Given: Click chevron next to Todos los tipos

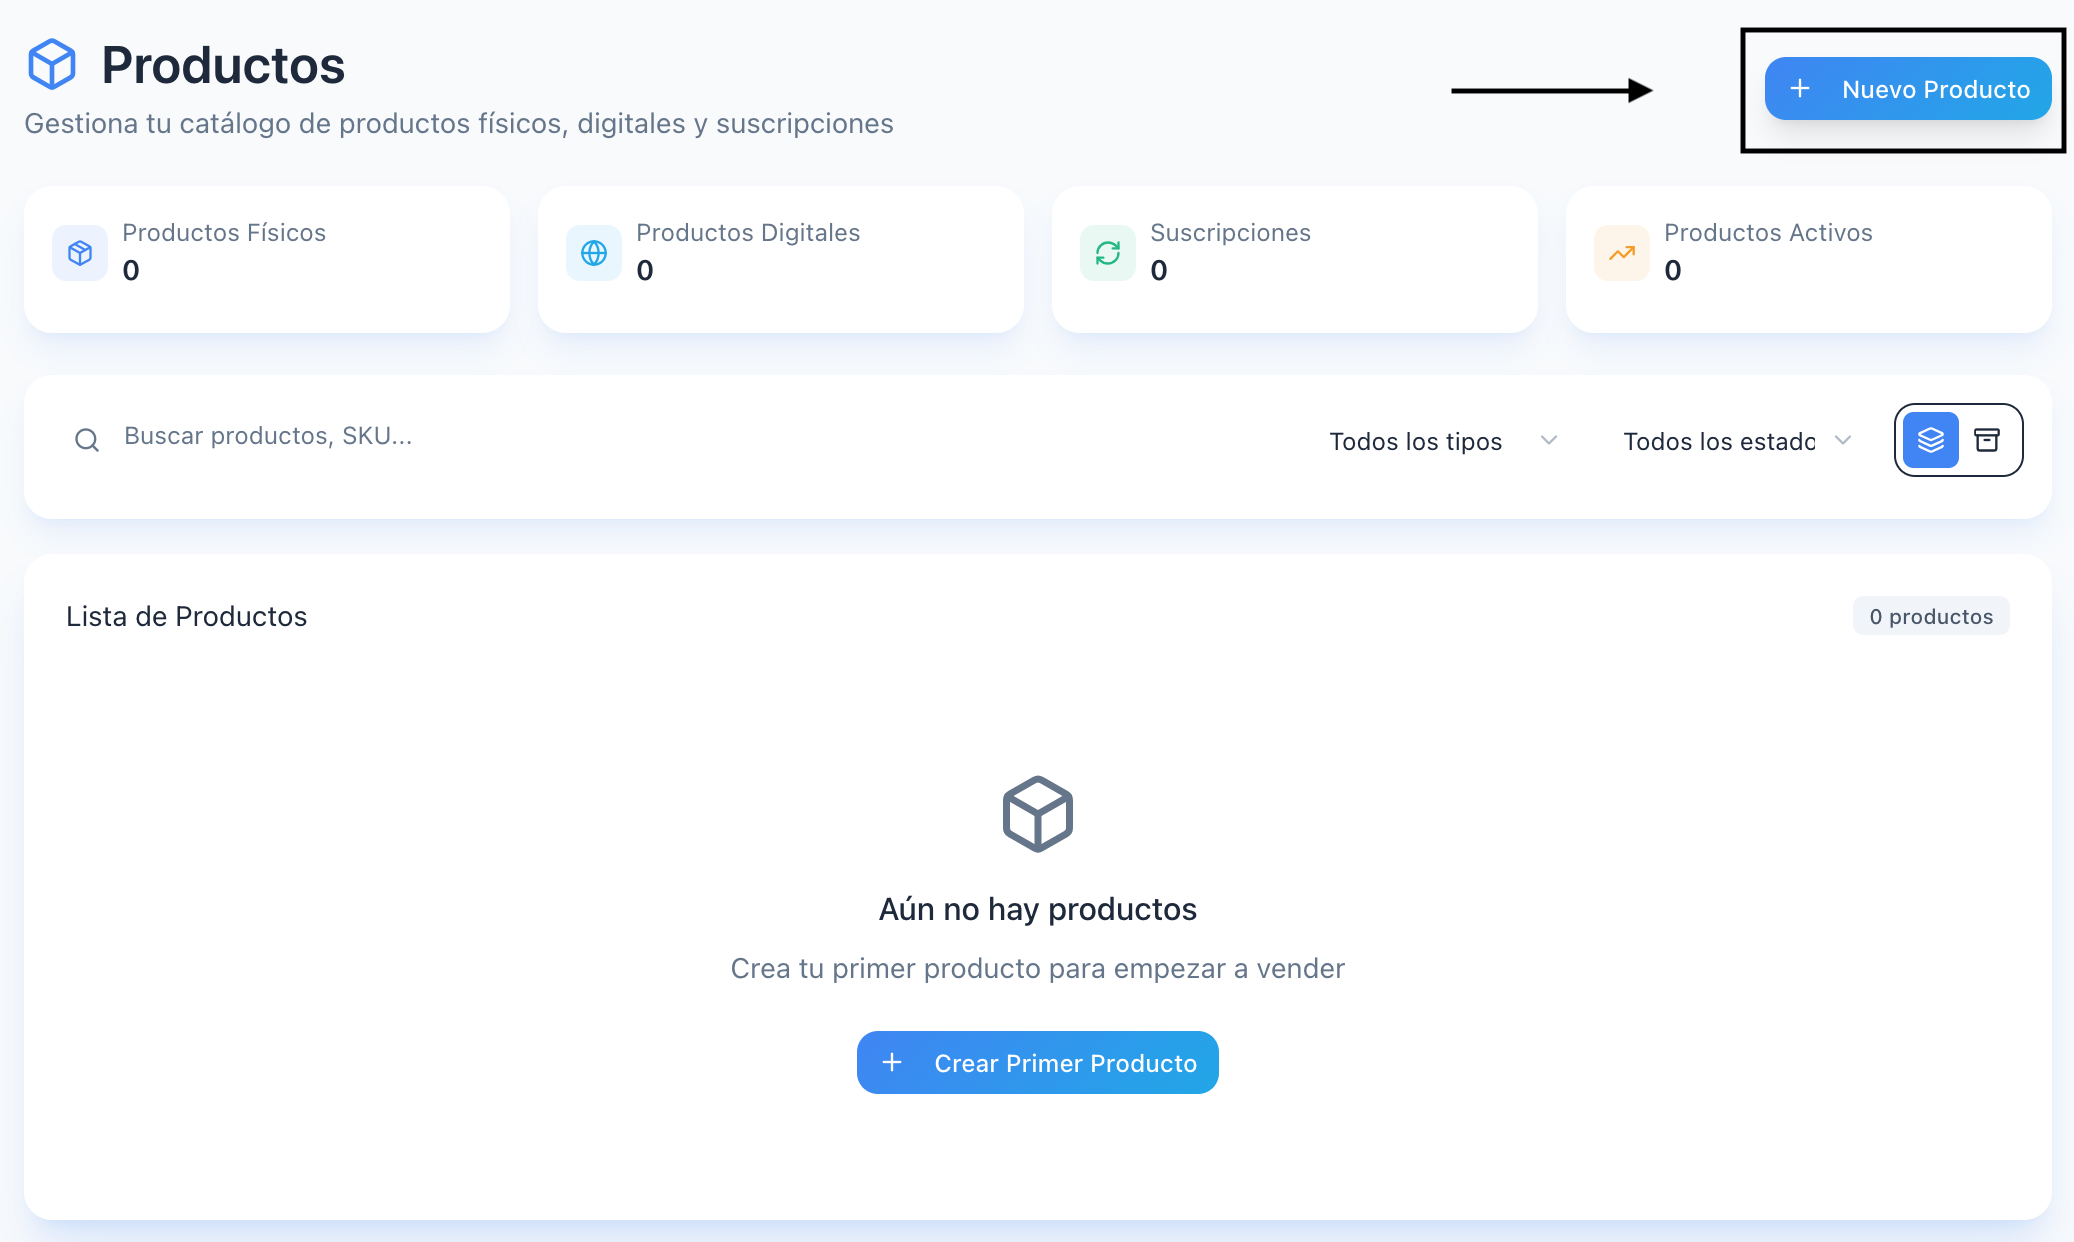Looking at the screenshot, I should click(1549, 441).
